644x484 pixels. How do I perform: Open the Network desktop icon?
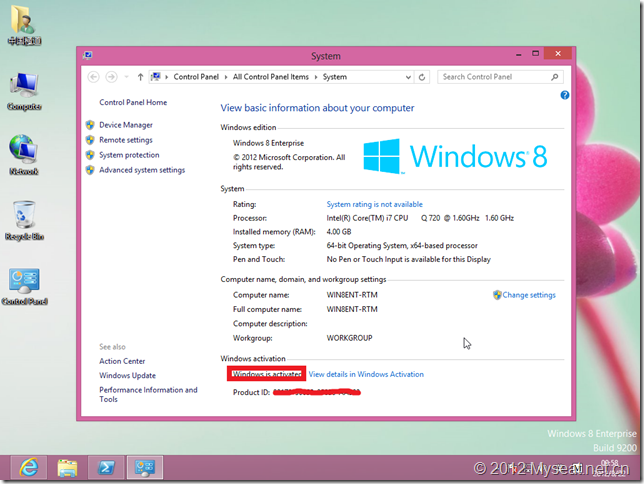point(24,155)
